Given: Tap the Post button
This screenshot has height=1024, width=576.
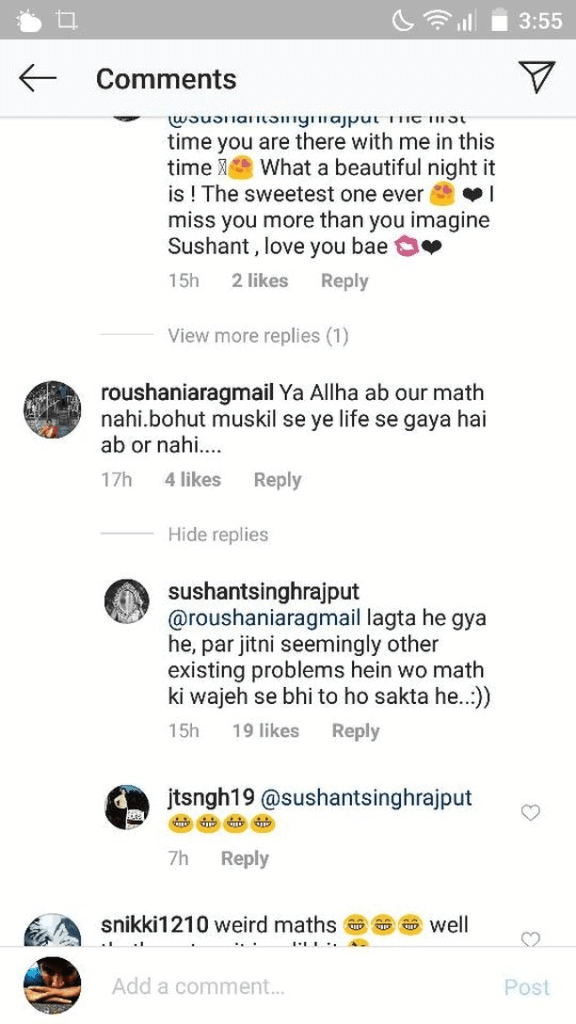Looking at the screenshot, I should (x=527, y=987).
